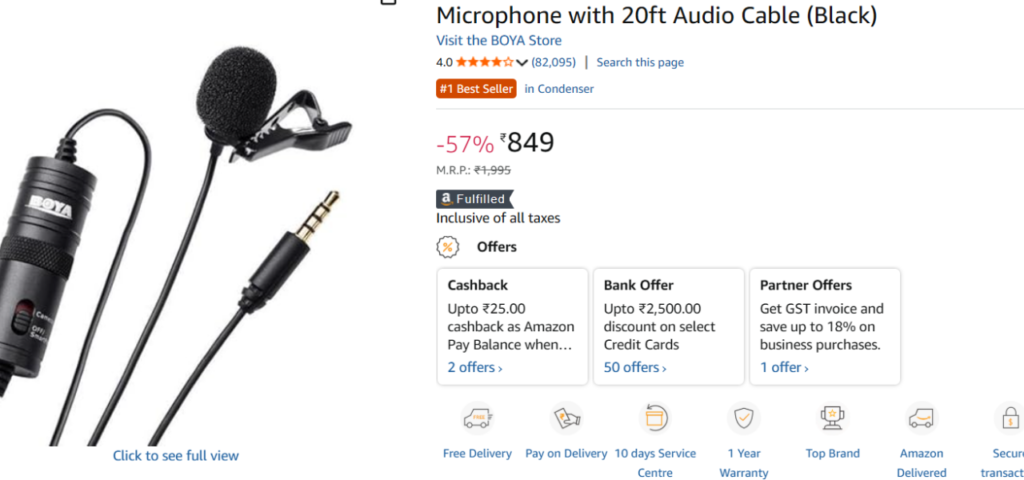The image size is (1024, 480).
Task: Visit the BOYA Store link
Action: coord(499,41)
